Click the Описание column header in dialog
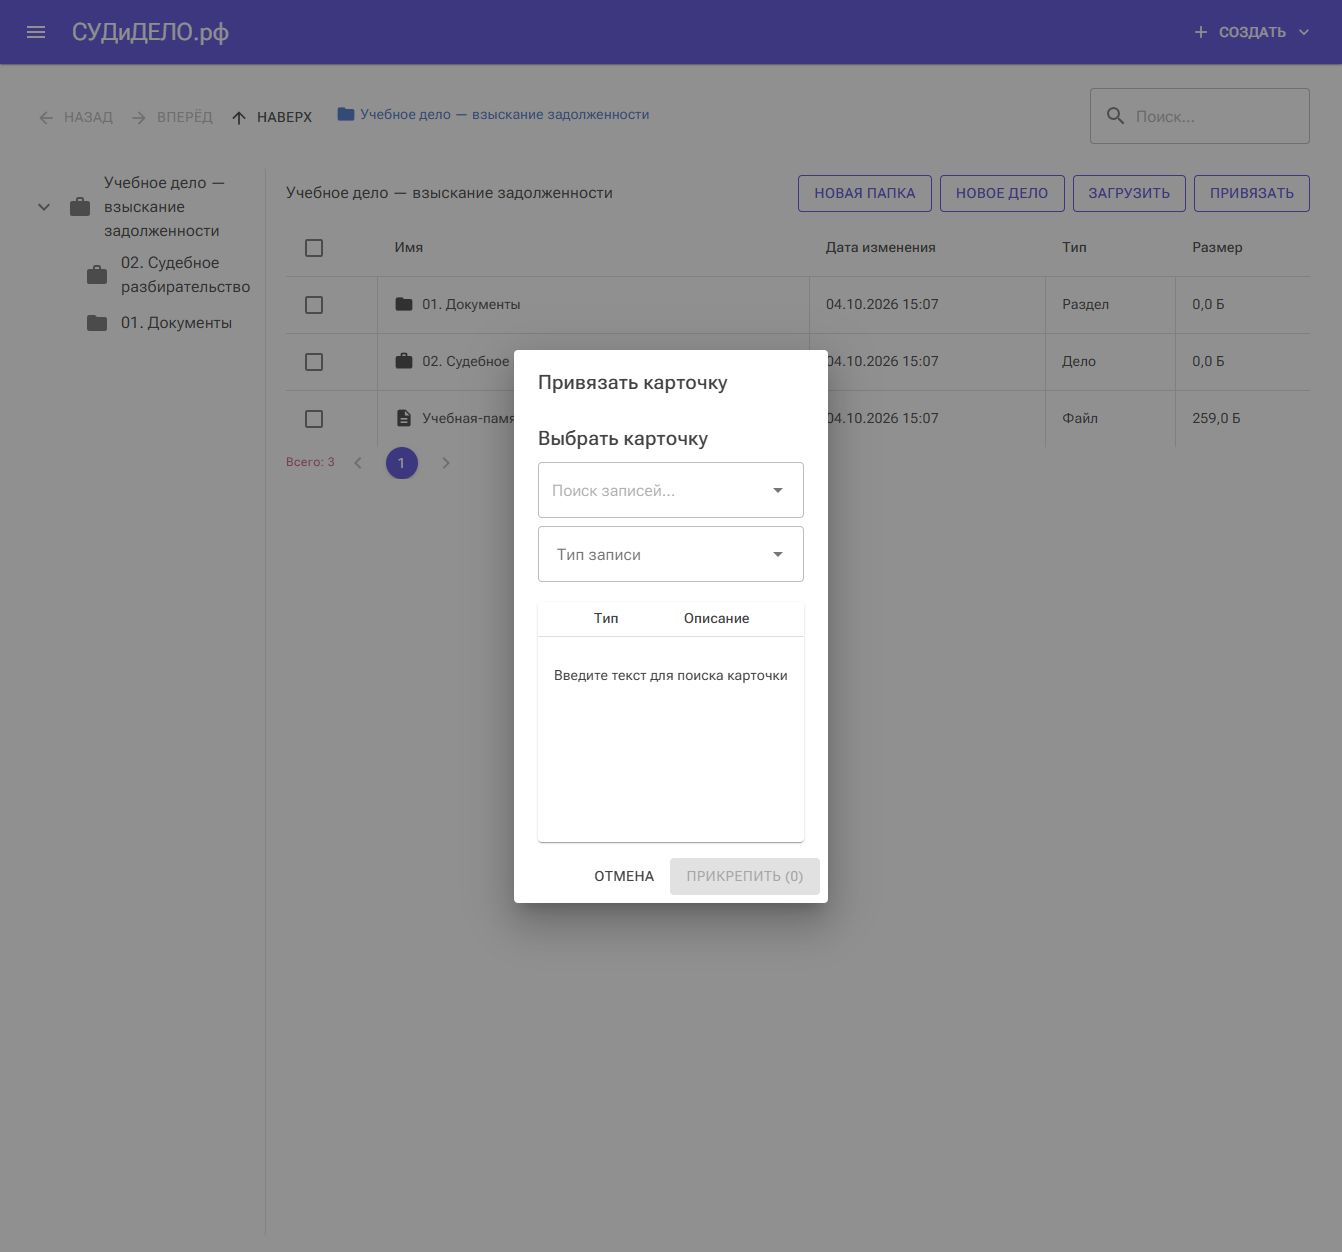 716,618
